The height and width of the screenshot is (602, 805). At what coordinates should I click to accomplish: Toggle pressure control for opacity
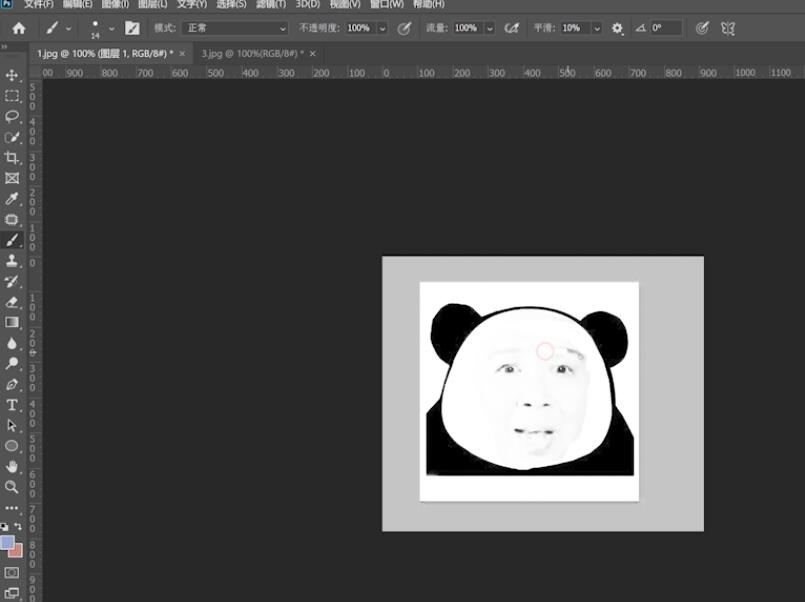[x=405, y=28]
